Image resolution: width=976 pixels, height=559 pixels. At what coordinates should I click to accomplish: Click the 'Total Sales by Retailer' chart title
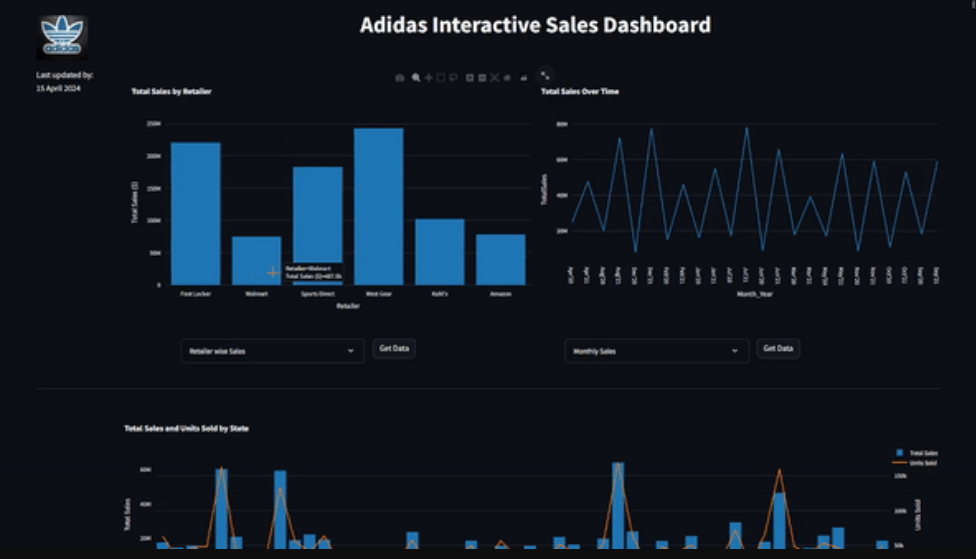171,92
